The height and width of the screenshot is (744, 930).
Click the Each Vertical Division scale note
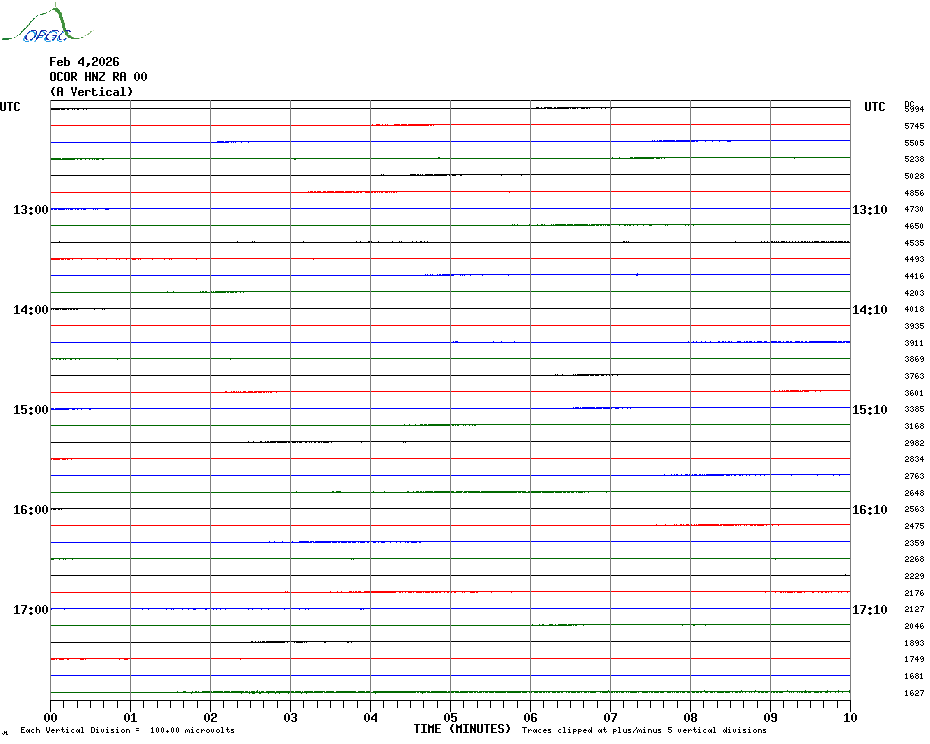127,731
